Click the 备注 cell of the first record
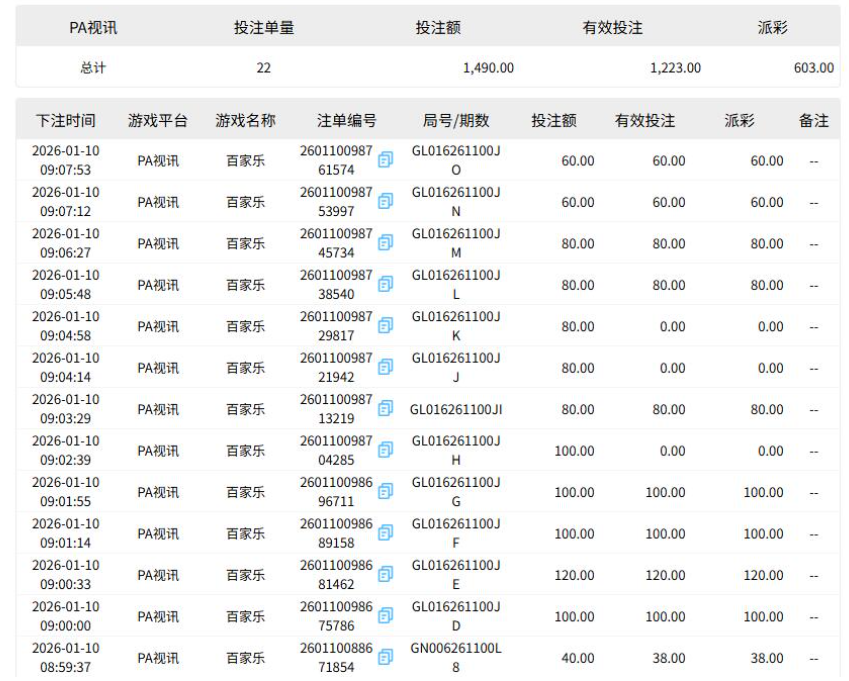The height and width of the screenshot is (681, 849). point(816,160)
